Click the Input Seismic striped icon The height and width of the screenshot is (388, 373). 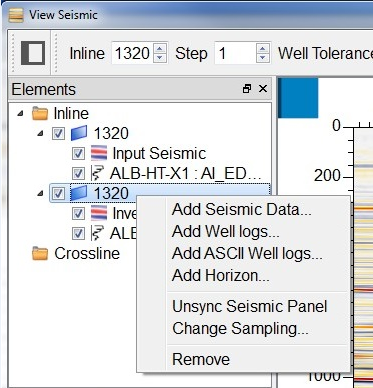pyautogui.click(x=99, y=153)
